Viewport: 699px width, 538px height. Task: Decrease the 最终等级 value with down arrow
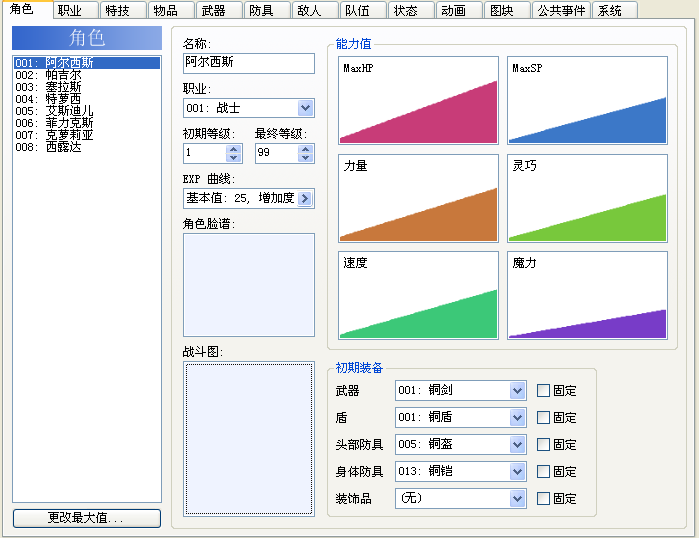[305, 158]
